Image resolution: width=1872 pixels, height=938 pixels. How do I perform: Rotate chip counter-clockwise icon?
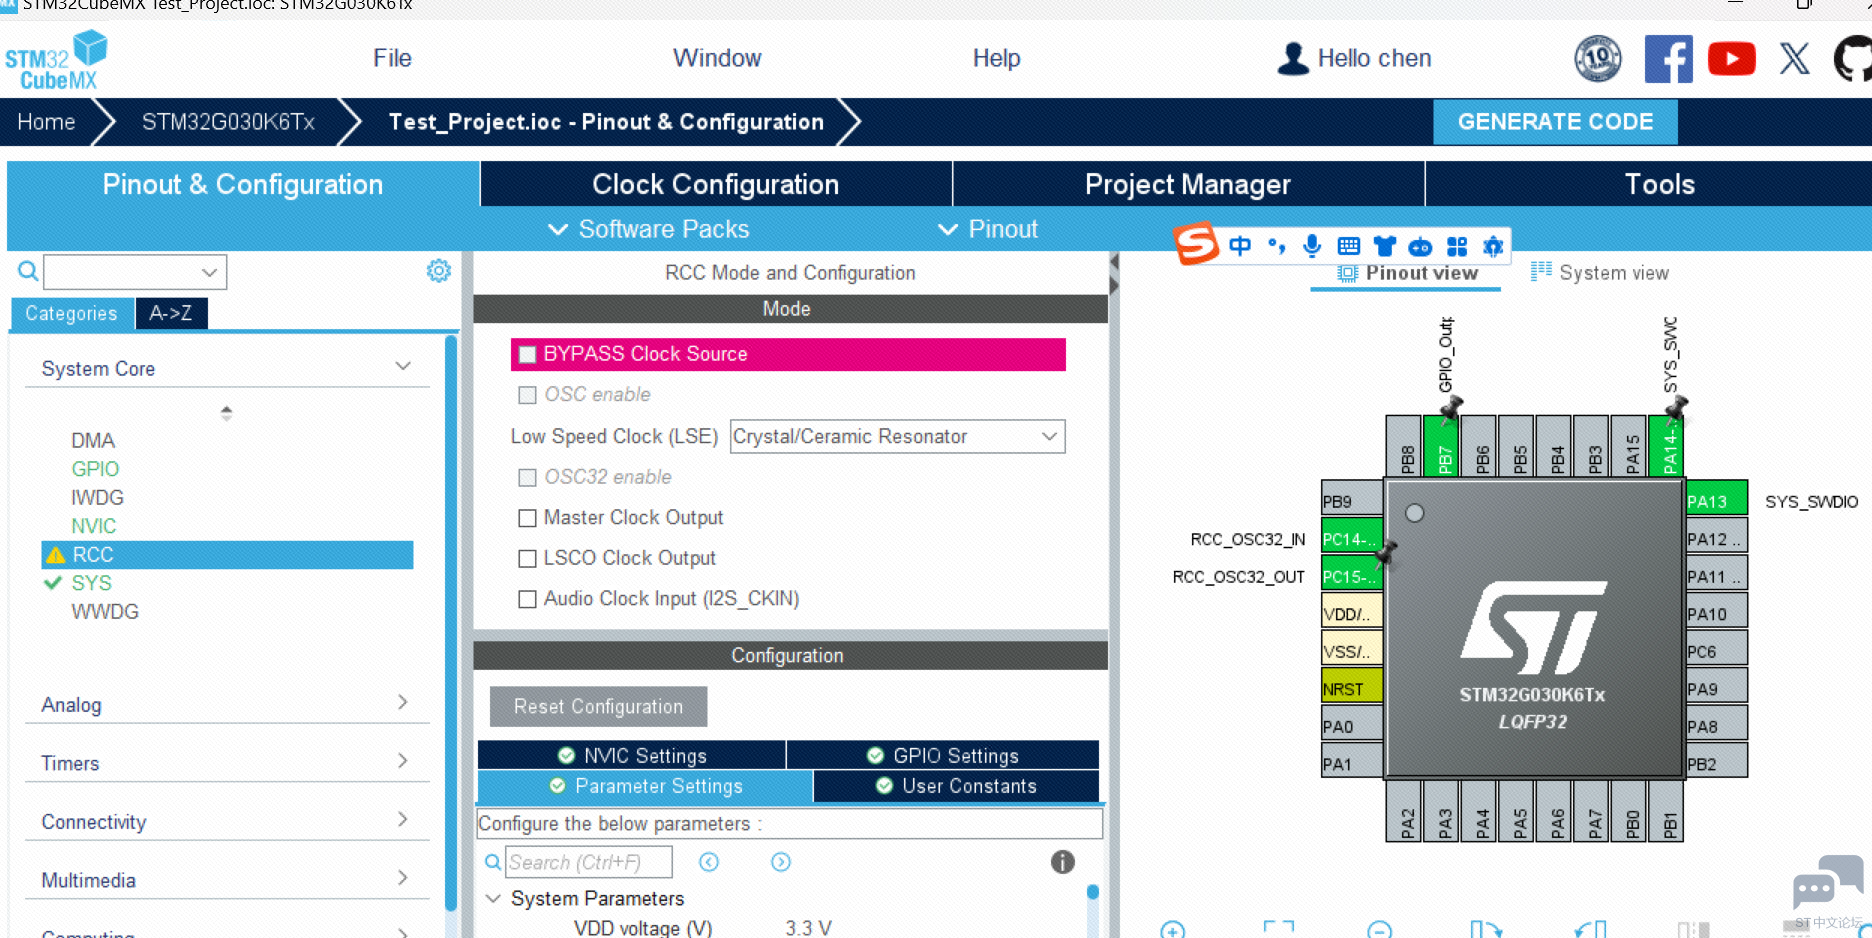point(1590,929)
